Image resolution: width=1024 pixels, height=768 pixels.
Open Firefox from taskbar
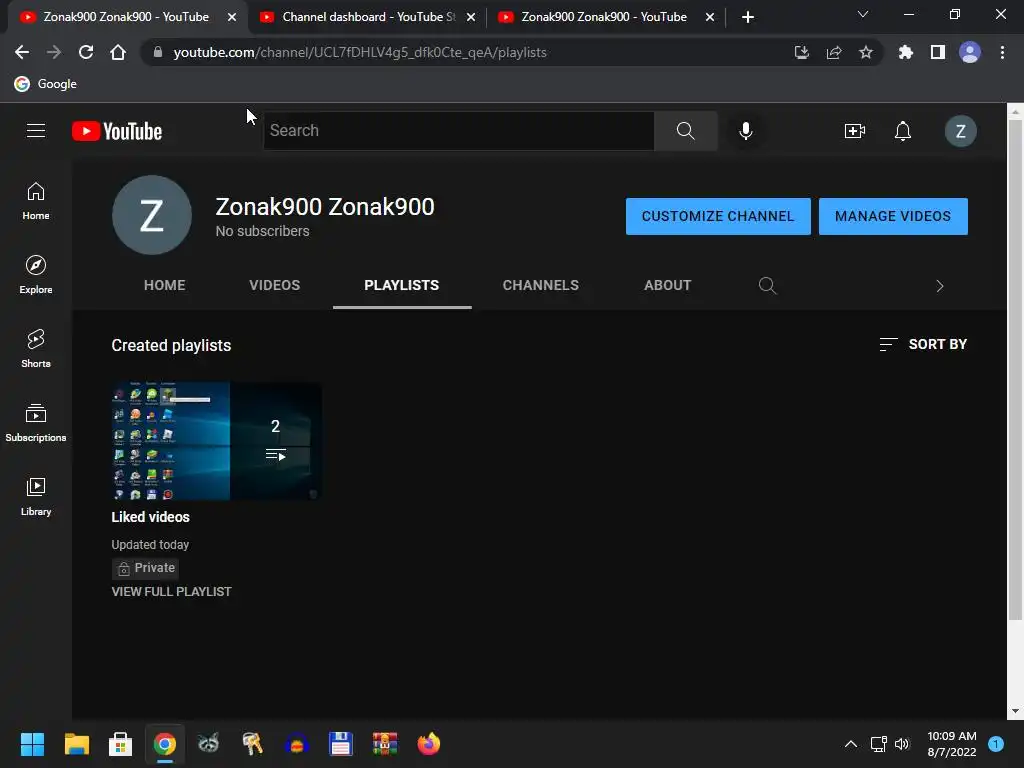pyautogui.click(x=428, y=744)
